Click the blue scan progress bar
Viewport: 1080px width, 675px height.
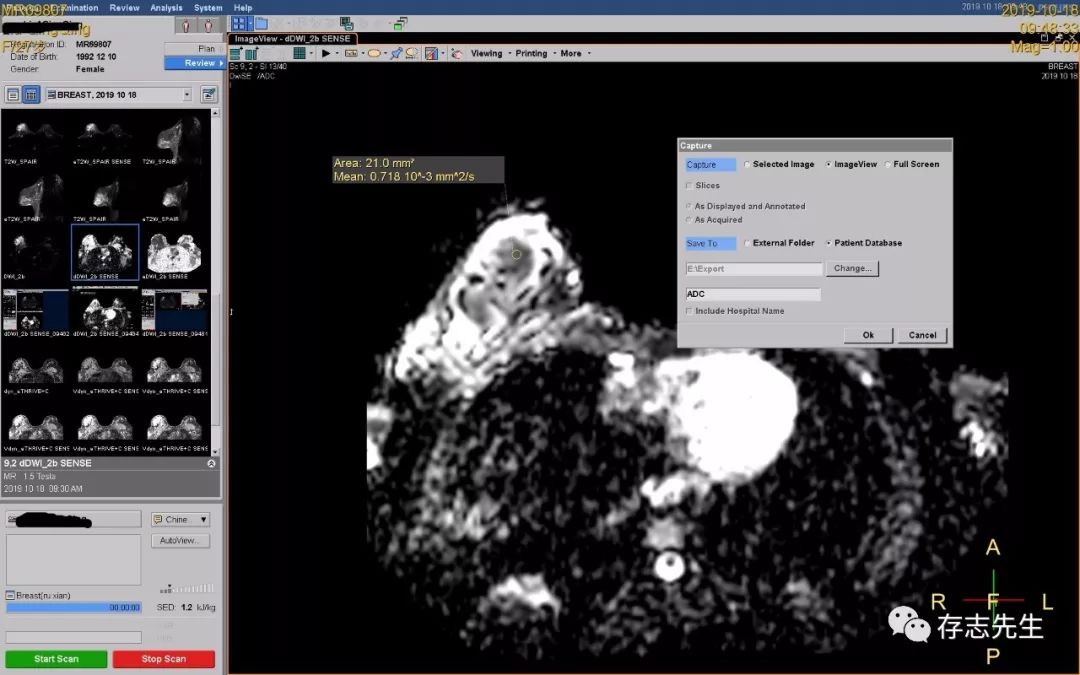pos(74,607)
